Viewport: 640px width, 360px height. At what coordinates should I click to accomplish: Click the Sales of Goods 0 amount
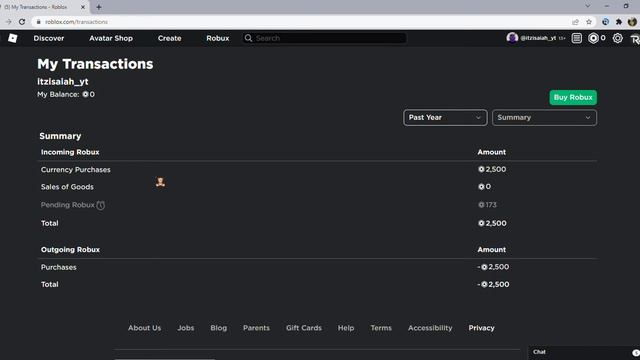coord(484,187)
